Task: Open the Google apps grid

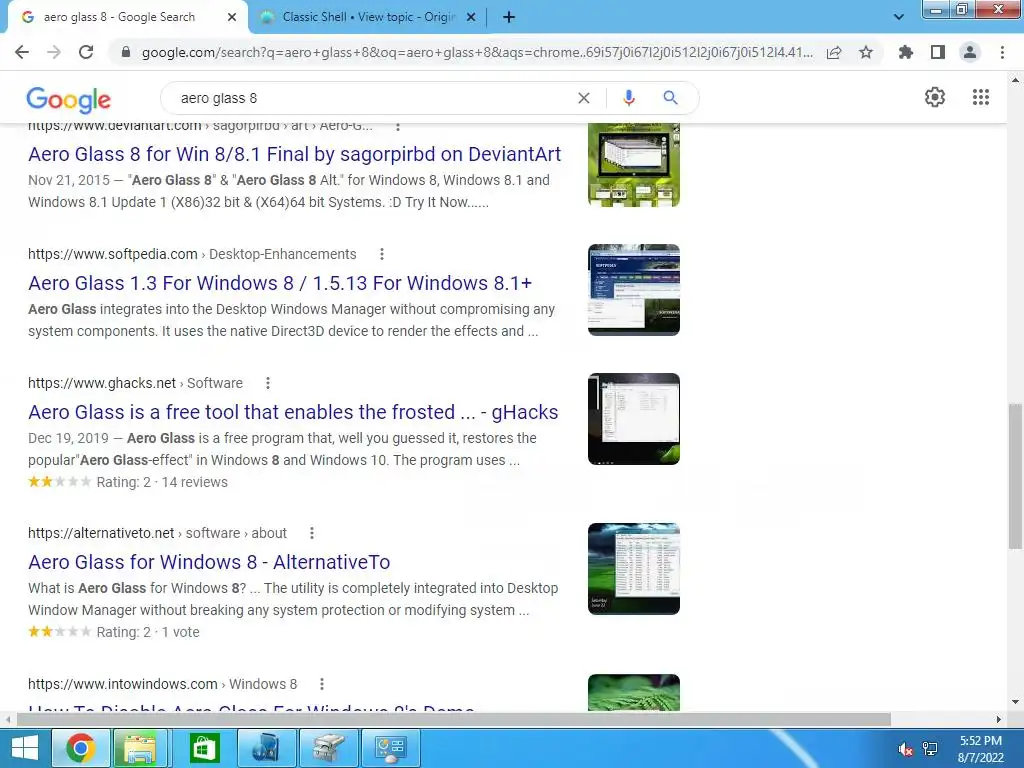Action: point(981,97)
